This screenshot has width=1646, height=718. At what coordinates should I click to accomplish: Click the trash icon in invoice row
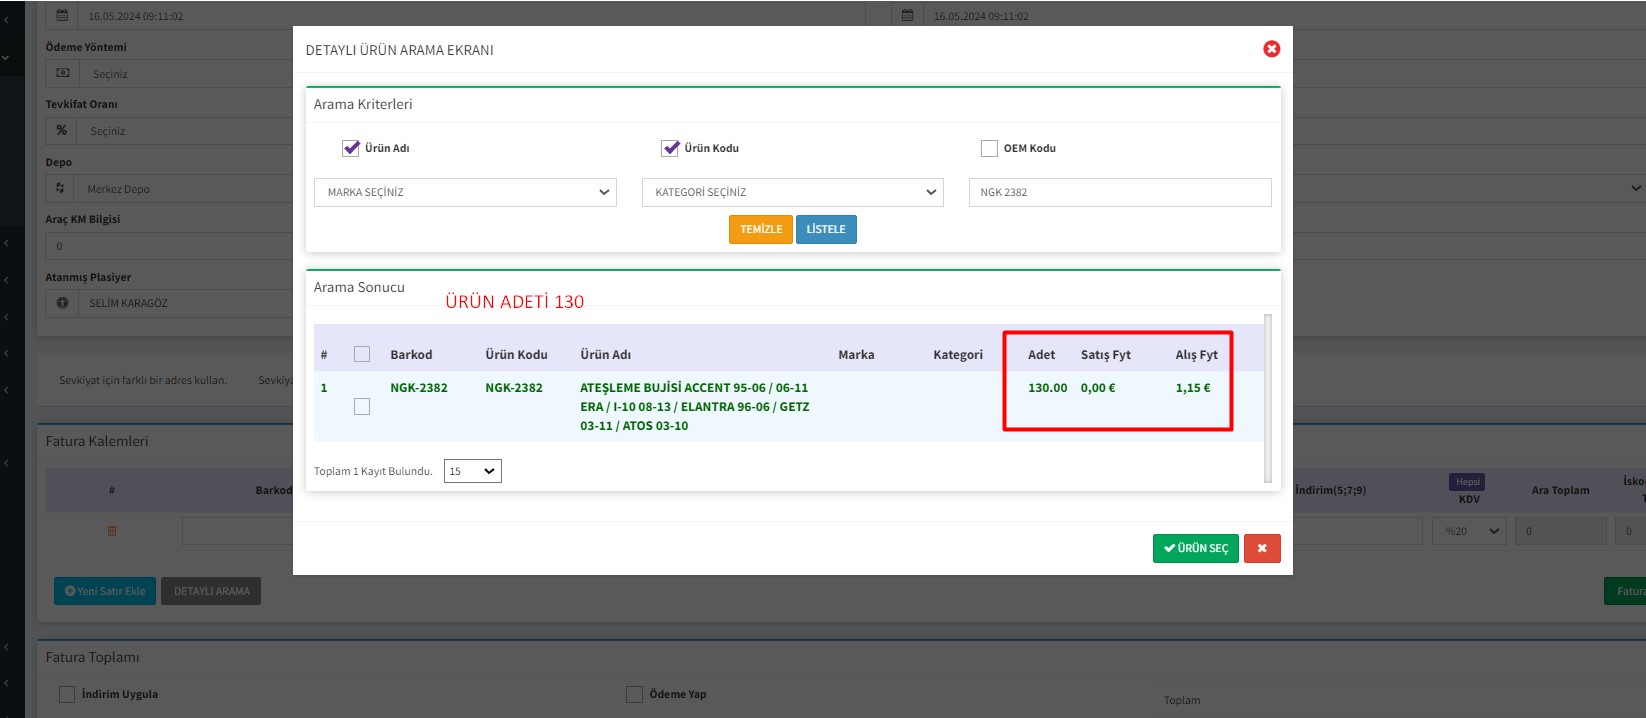point(112,531)
